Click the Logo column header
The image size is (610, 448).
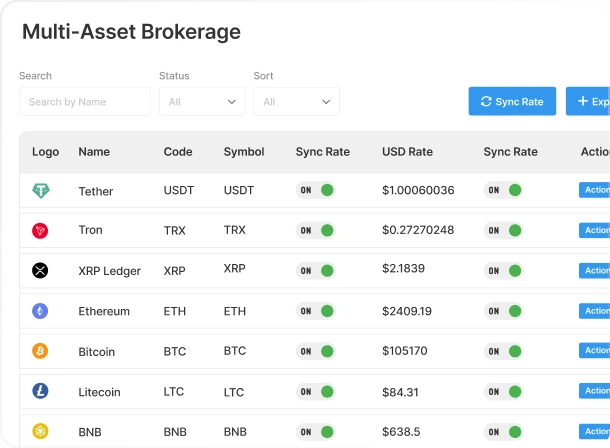coord(46,152)
